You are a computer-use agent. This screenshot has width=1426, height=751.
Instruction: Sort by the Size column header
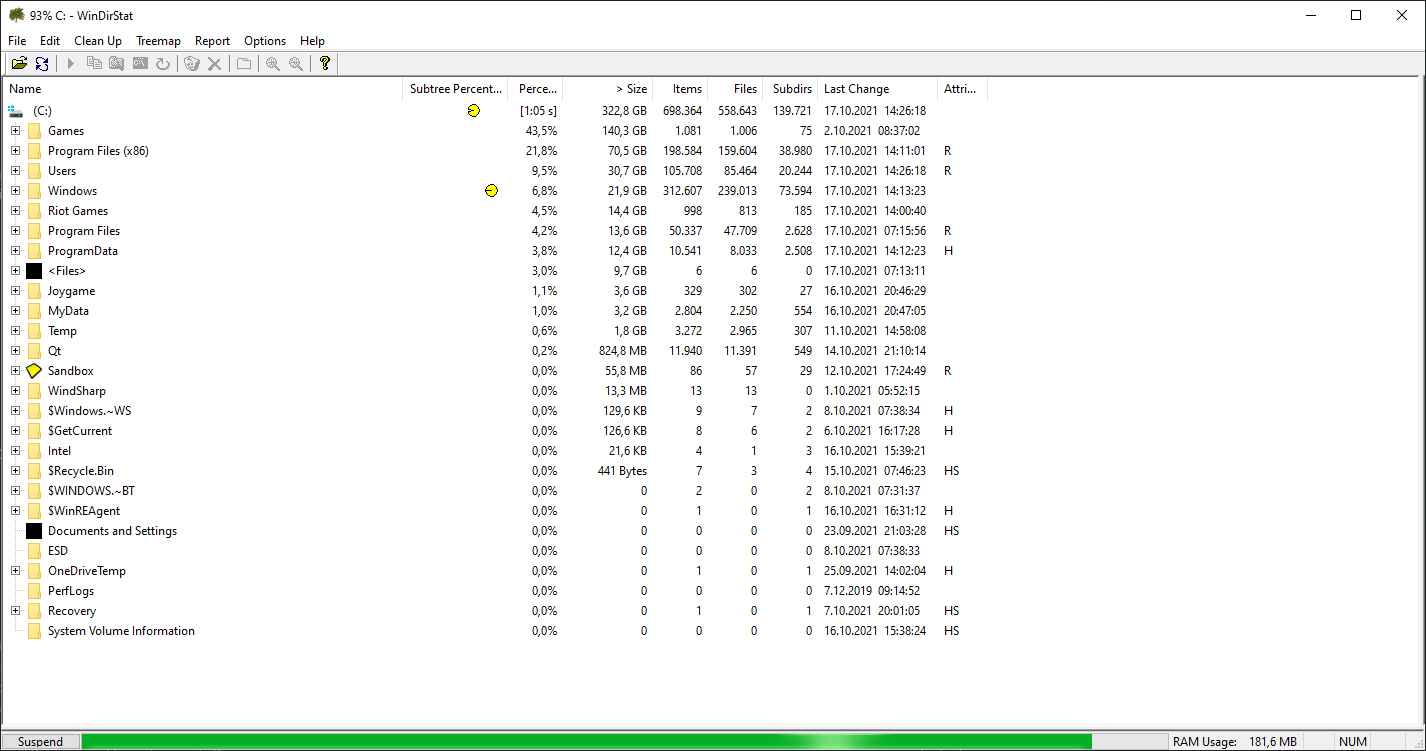point(608,89)
